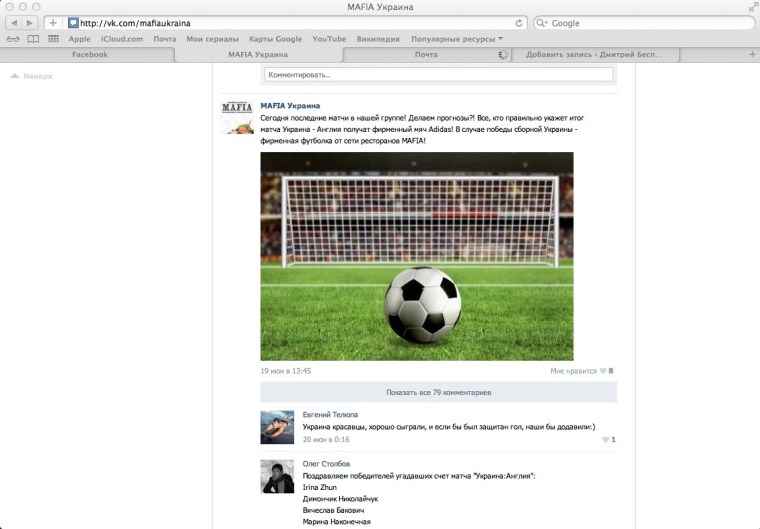Image resolution: width=760 pixels, height=529 pixels.
Task: Go forward with the Safari forward arrow
Action: click(30, 23)
